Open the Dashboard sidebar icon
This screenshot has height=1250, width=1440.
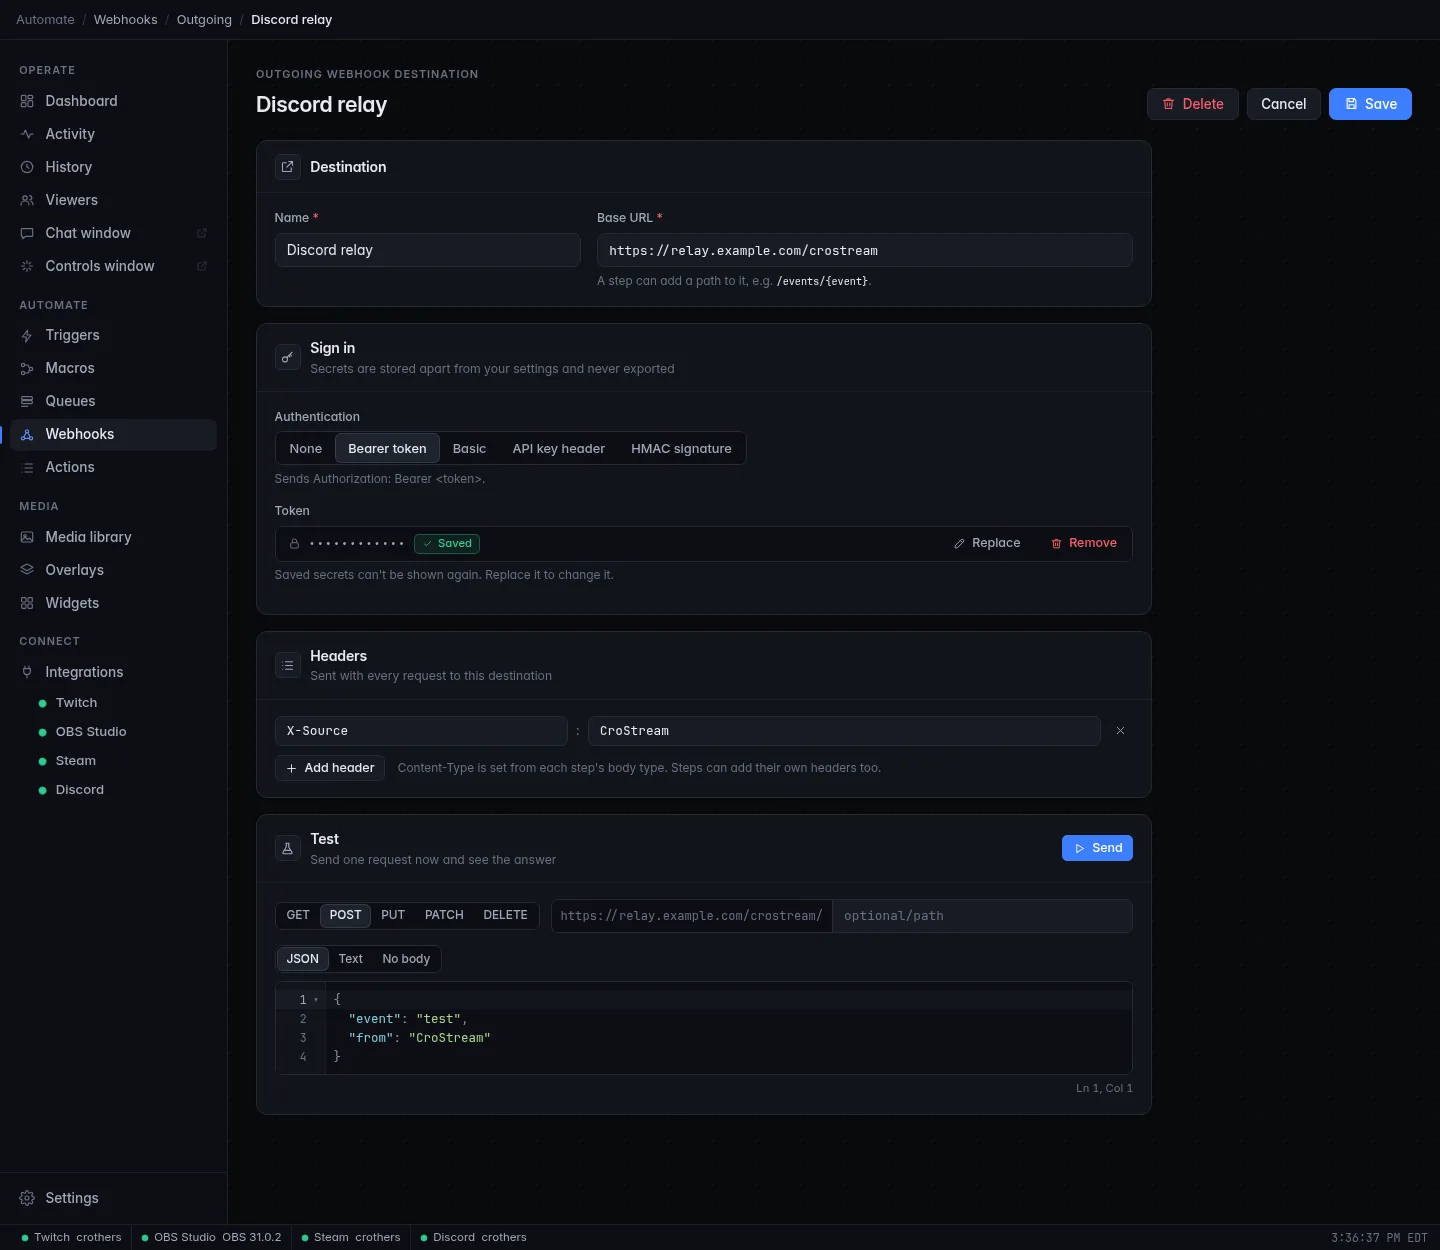pyautogui.click(x=27, y=101)
